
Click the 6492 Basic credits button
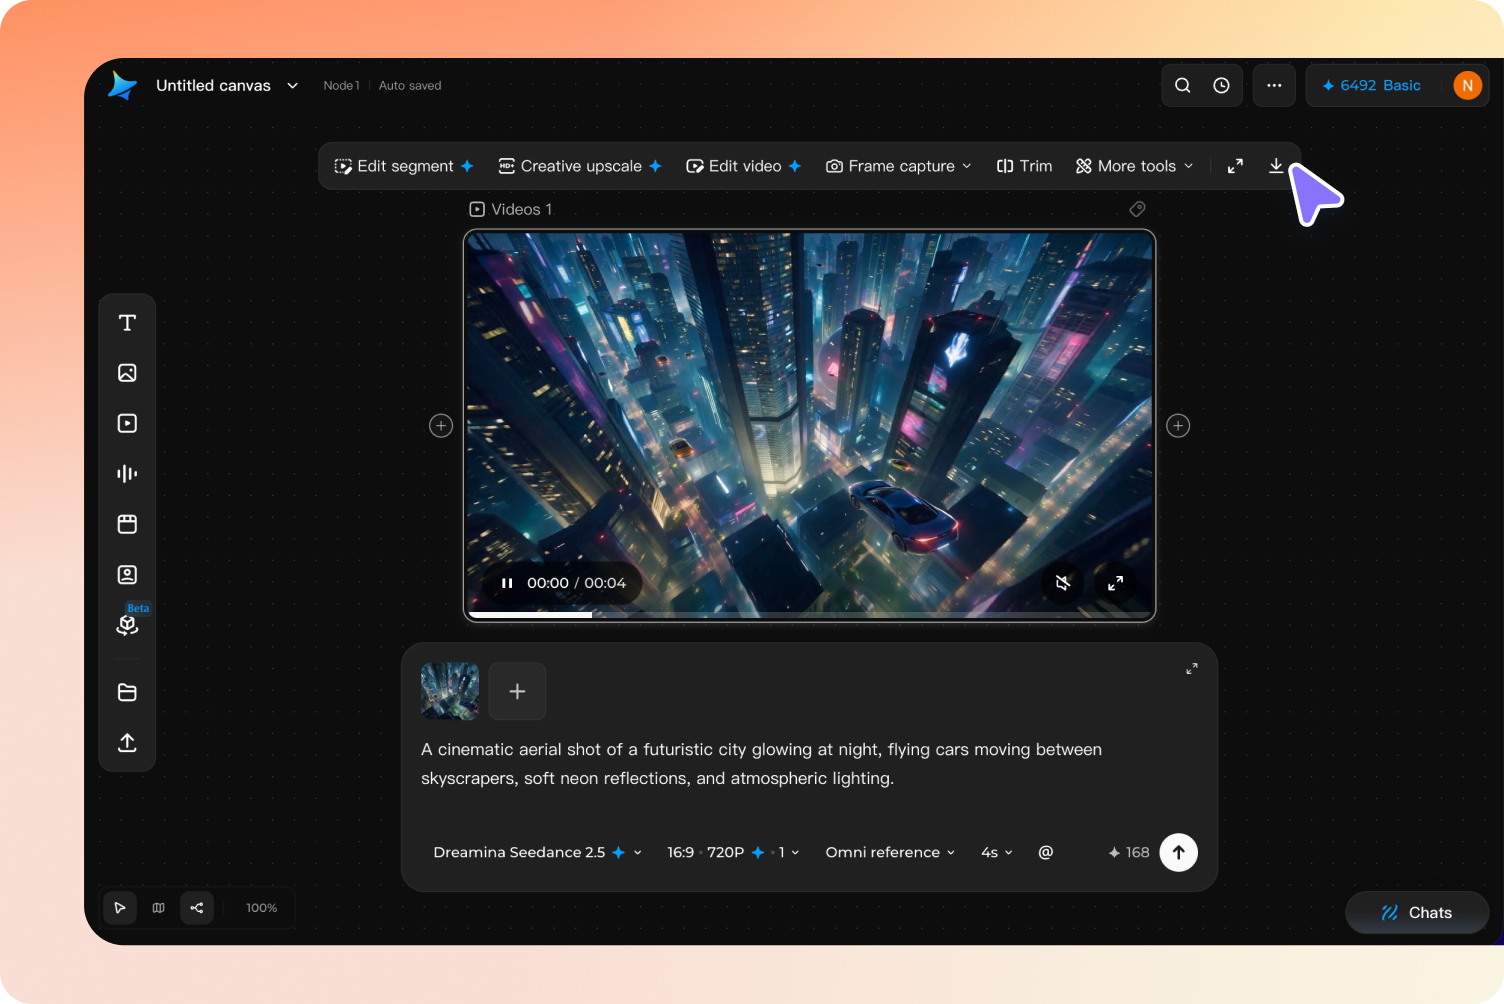tap(1371, 86)
